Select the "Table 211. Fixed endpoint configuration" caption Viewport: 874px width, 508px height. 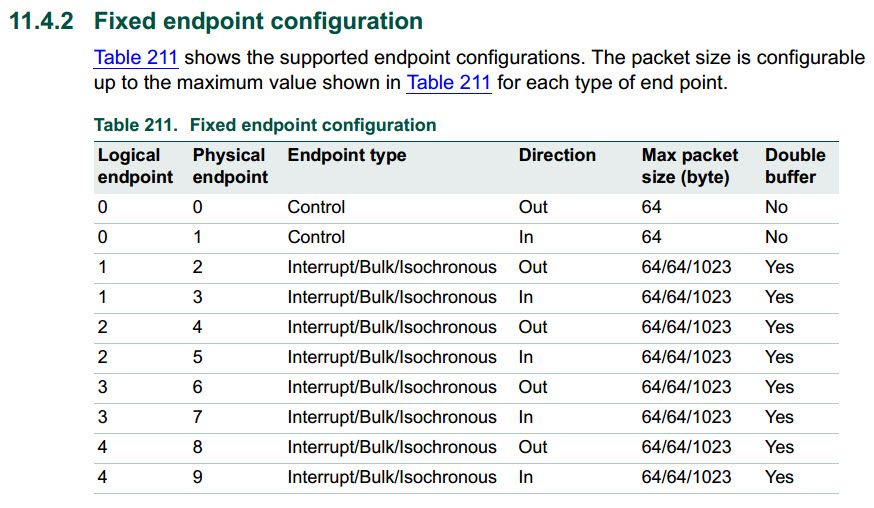coord(265,125)
